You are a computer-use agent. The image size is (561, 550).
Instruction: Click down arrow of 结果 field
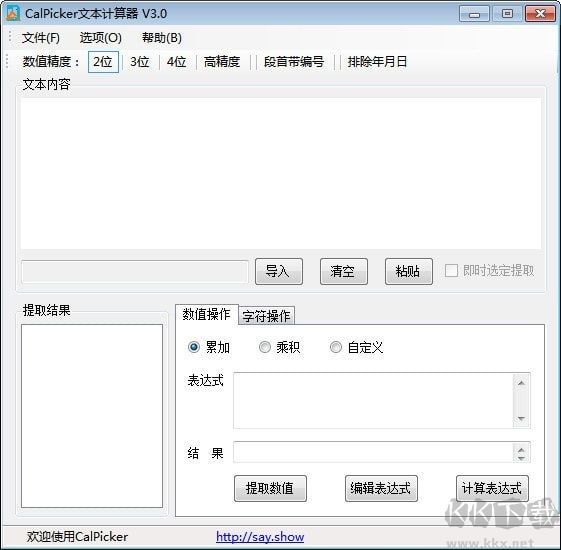pos(521,458)
